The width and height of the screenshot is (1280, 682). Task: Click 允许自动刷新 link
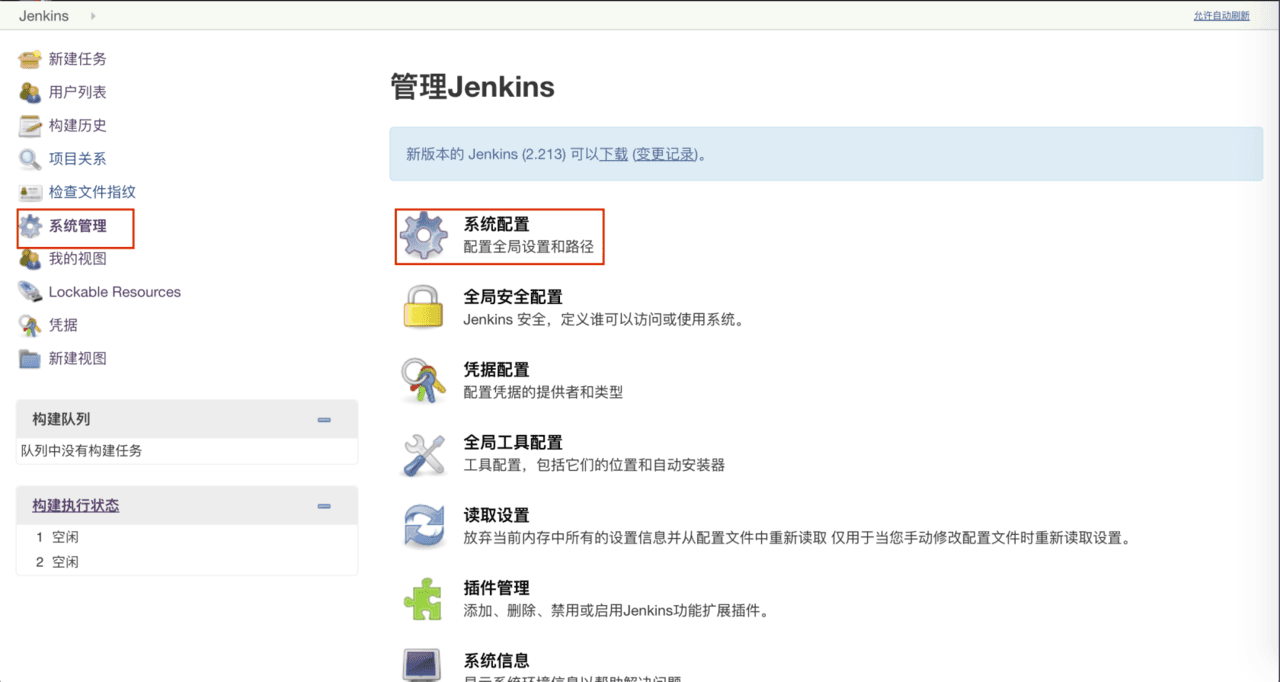point(1221,16)
